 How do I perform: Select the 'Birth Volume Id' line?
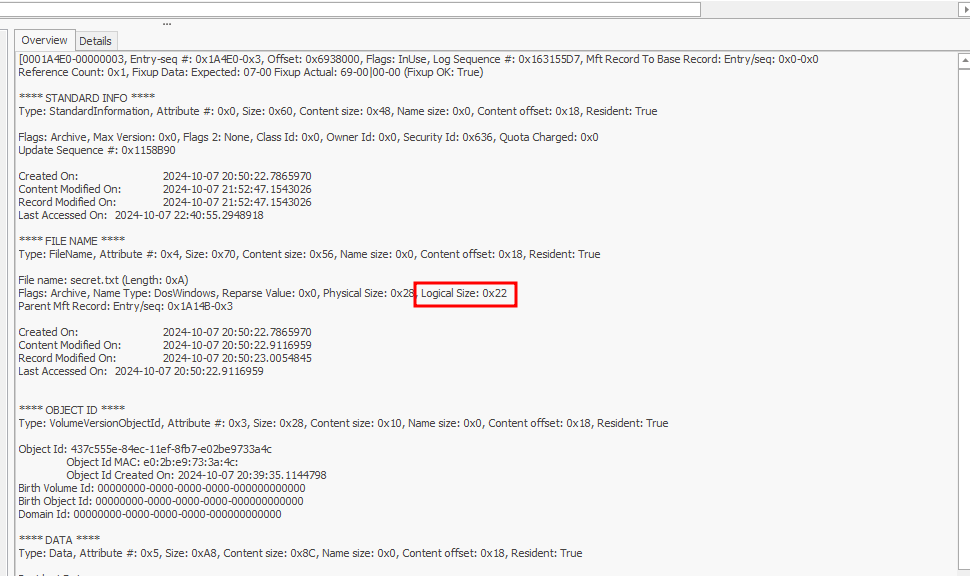coord(162,488)
